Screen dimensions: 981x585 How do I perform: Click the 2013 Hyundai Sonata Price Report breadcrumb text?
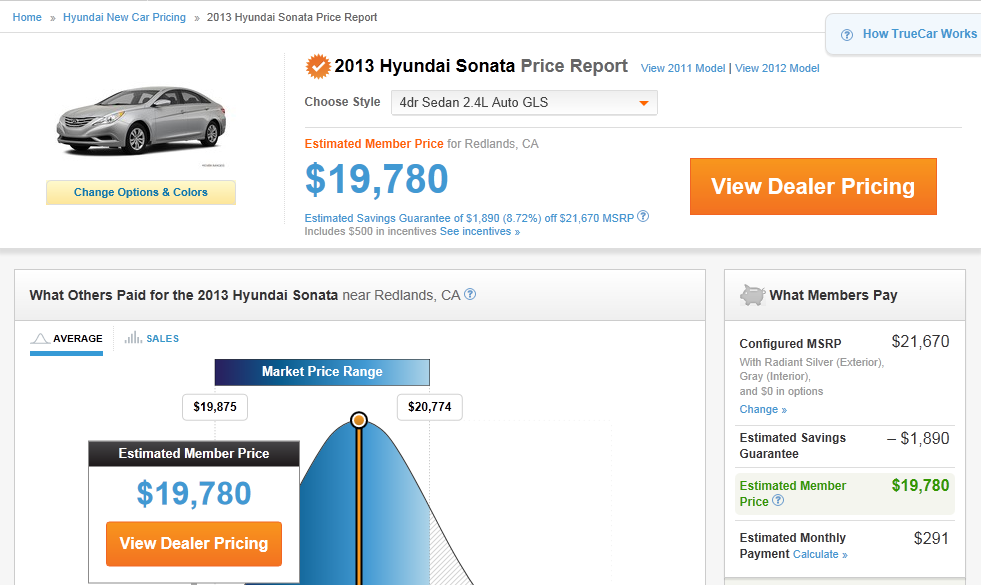[x=292, y=17]
